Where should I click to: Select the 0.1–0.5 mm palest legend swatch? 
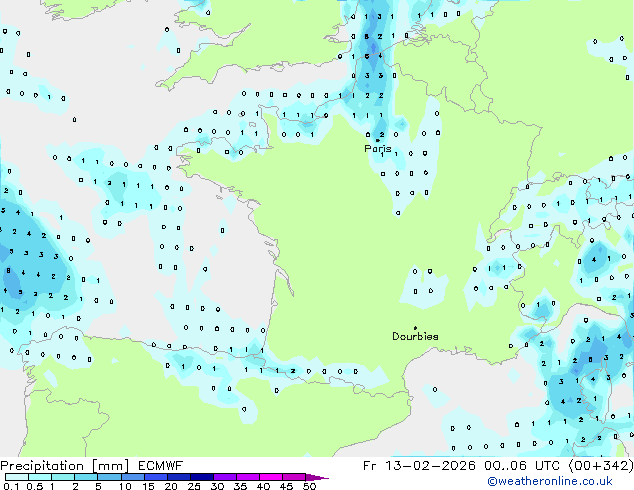[x=17, y=477]
